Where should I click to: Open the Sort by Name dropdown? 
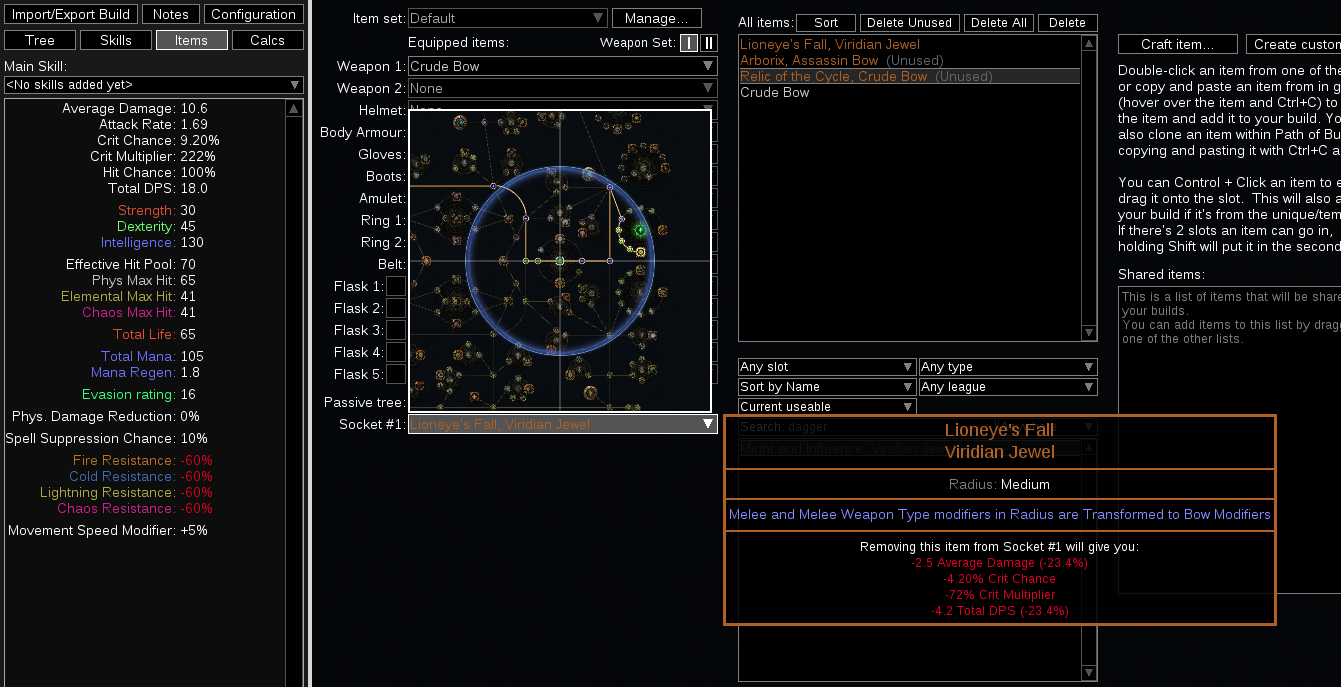coord(827,387)
